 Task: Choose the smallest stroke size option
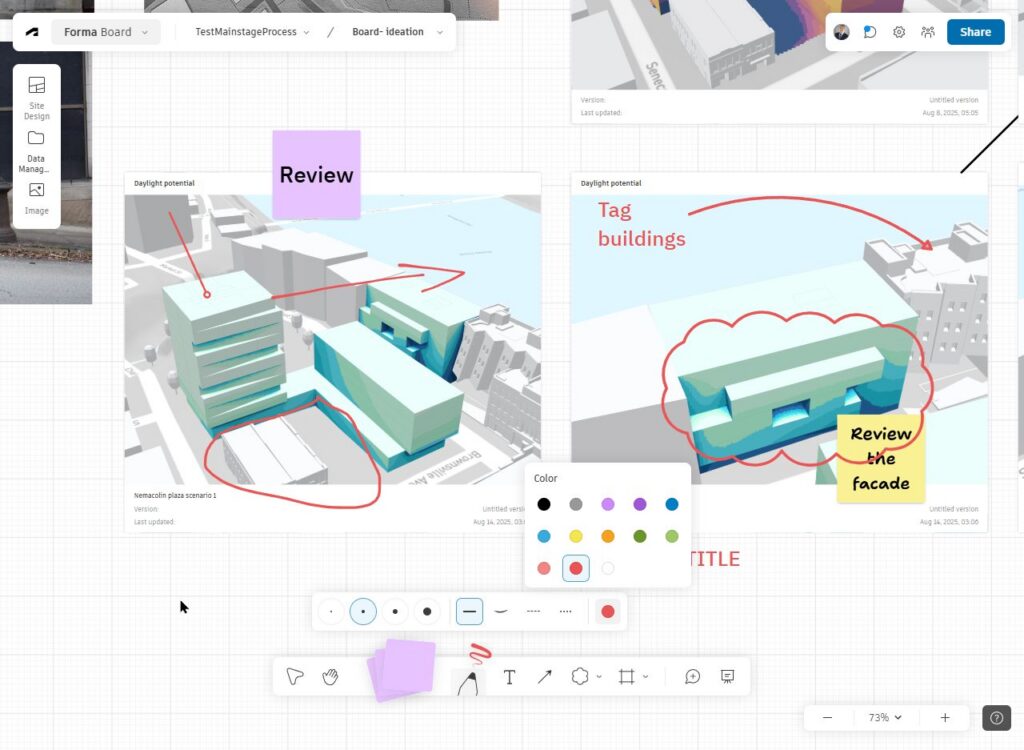331,611
